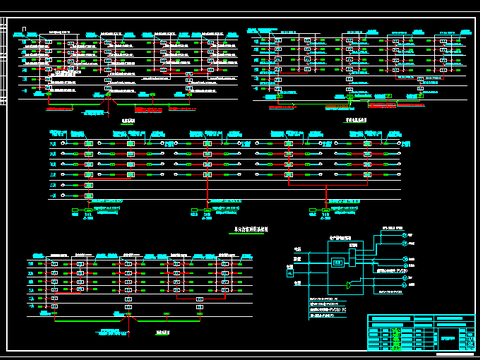This screenshot has width=480, height=360.
Task: Select the title block table in the drawing corner
Action: [x=421, y=332]
